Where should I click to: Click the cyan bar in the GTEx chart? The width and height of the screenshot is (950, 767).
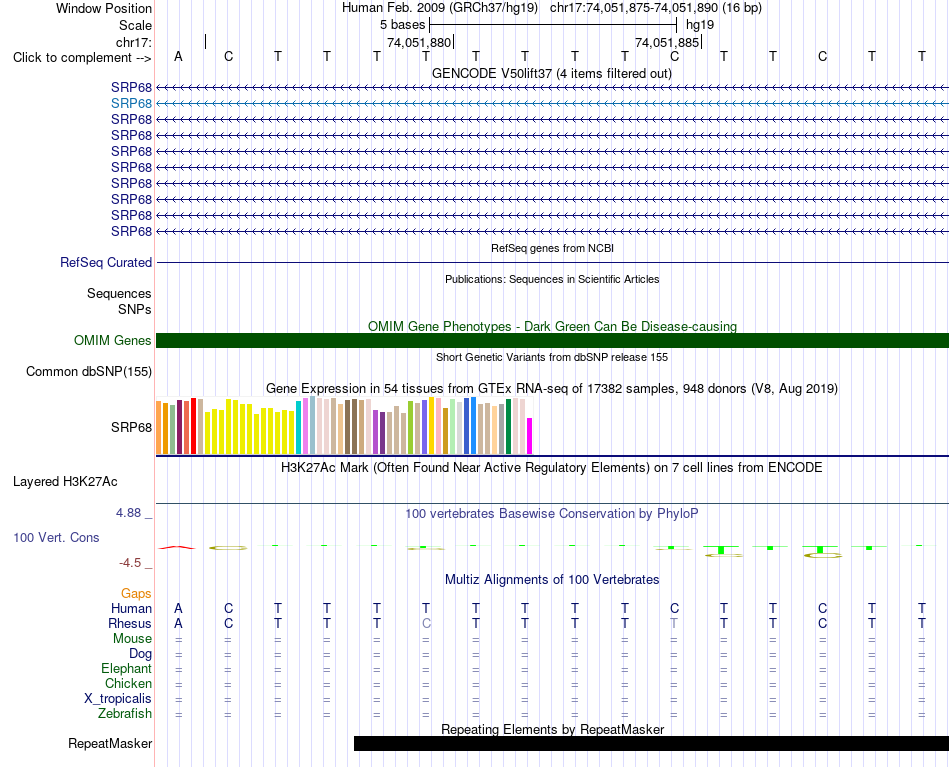coord(299,427)
